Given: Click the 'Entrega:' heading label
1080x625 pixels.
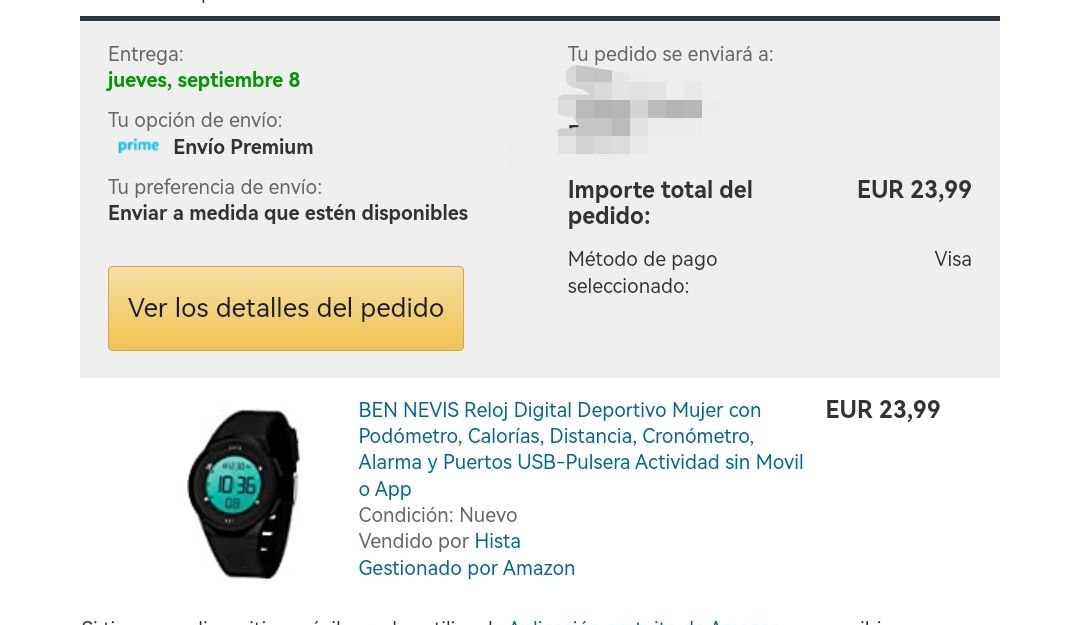Looking at the screenshot, I should 145,54.
